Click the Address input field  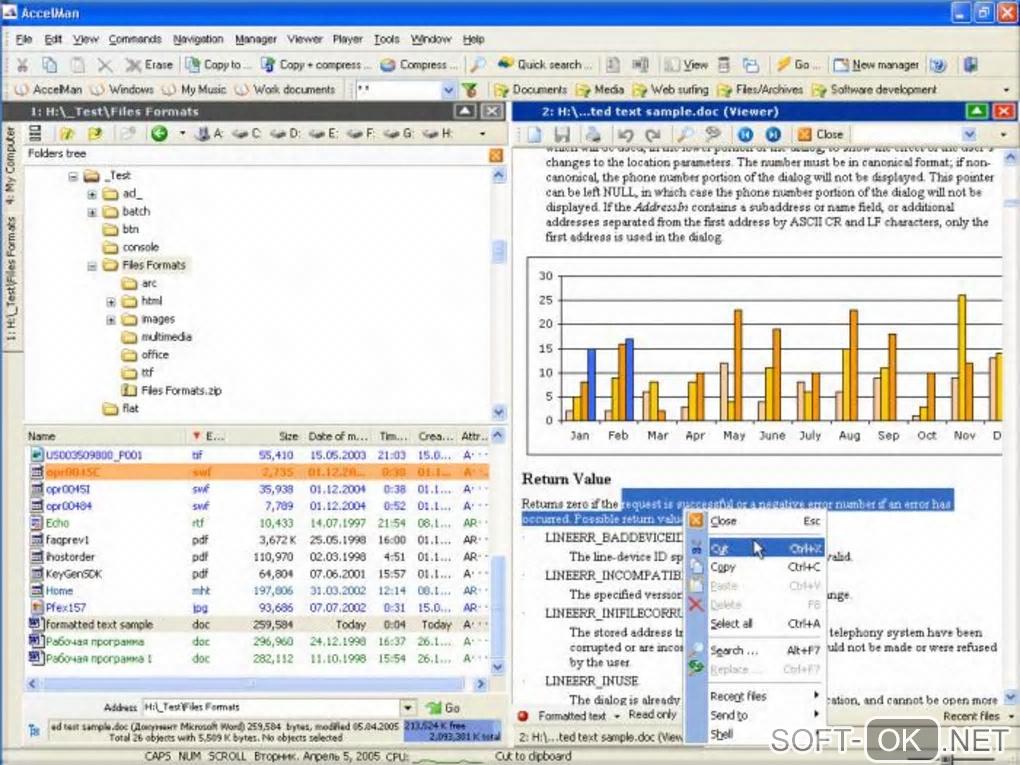271,707
